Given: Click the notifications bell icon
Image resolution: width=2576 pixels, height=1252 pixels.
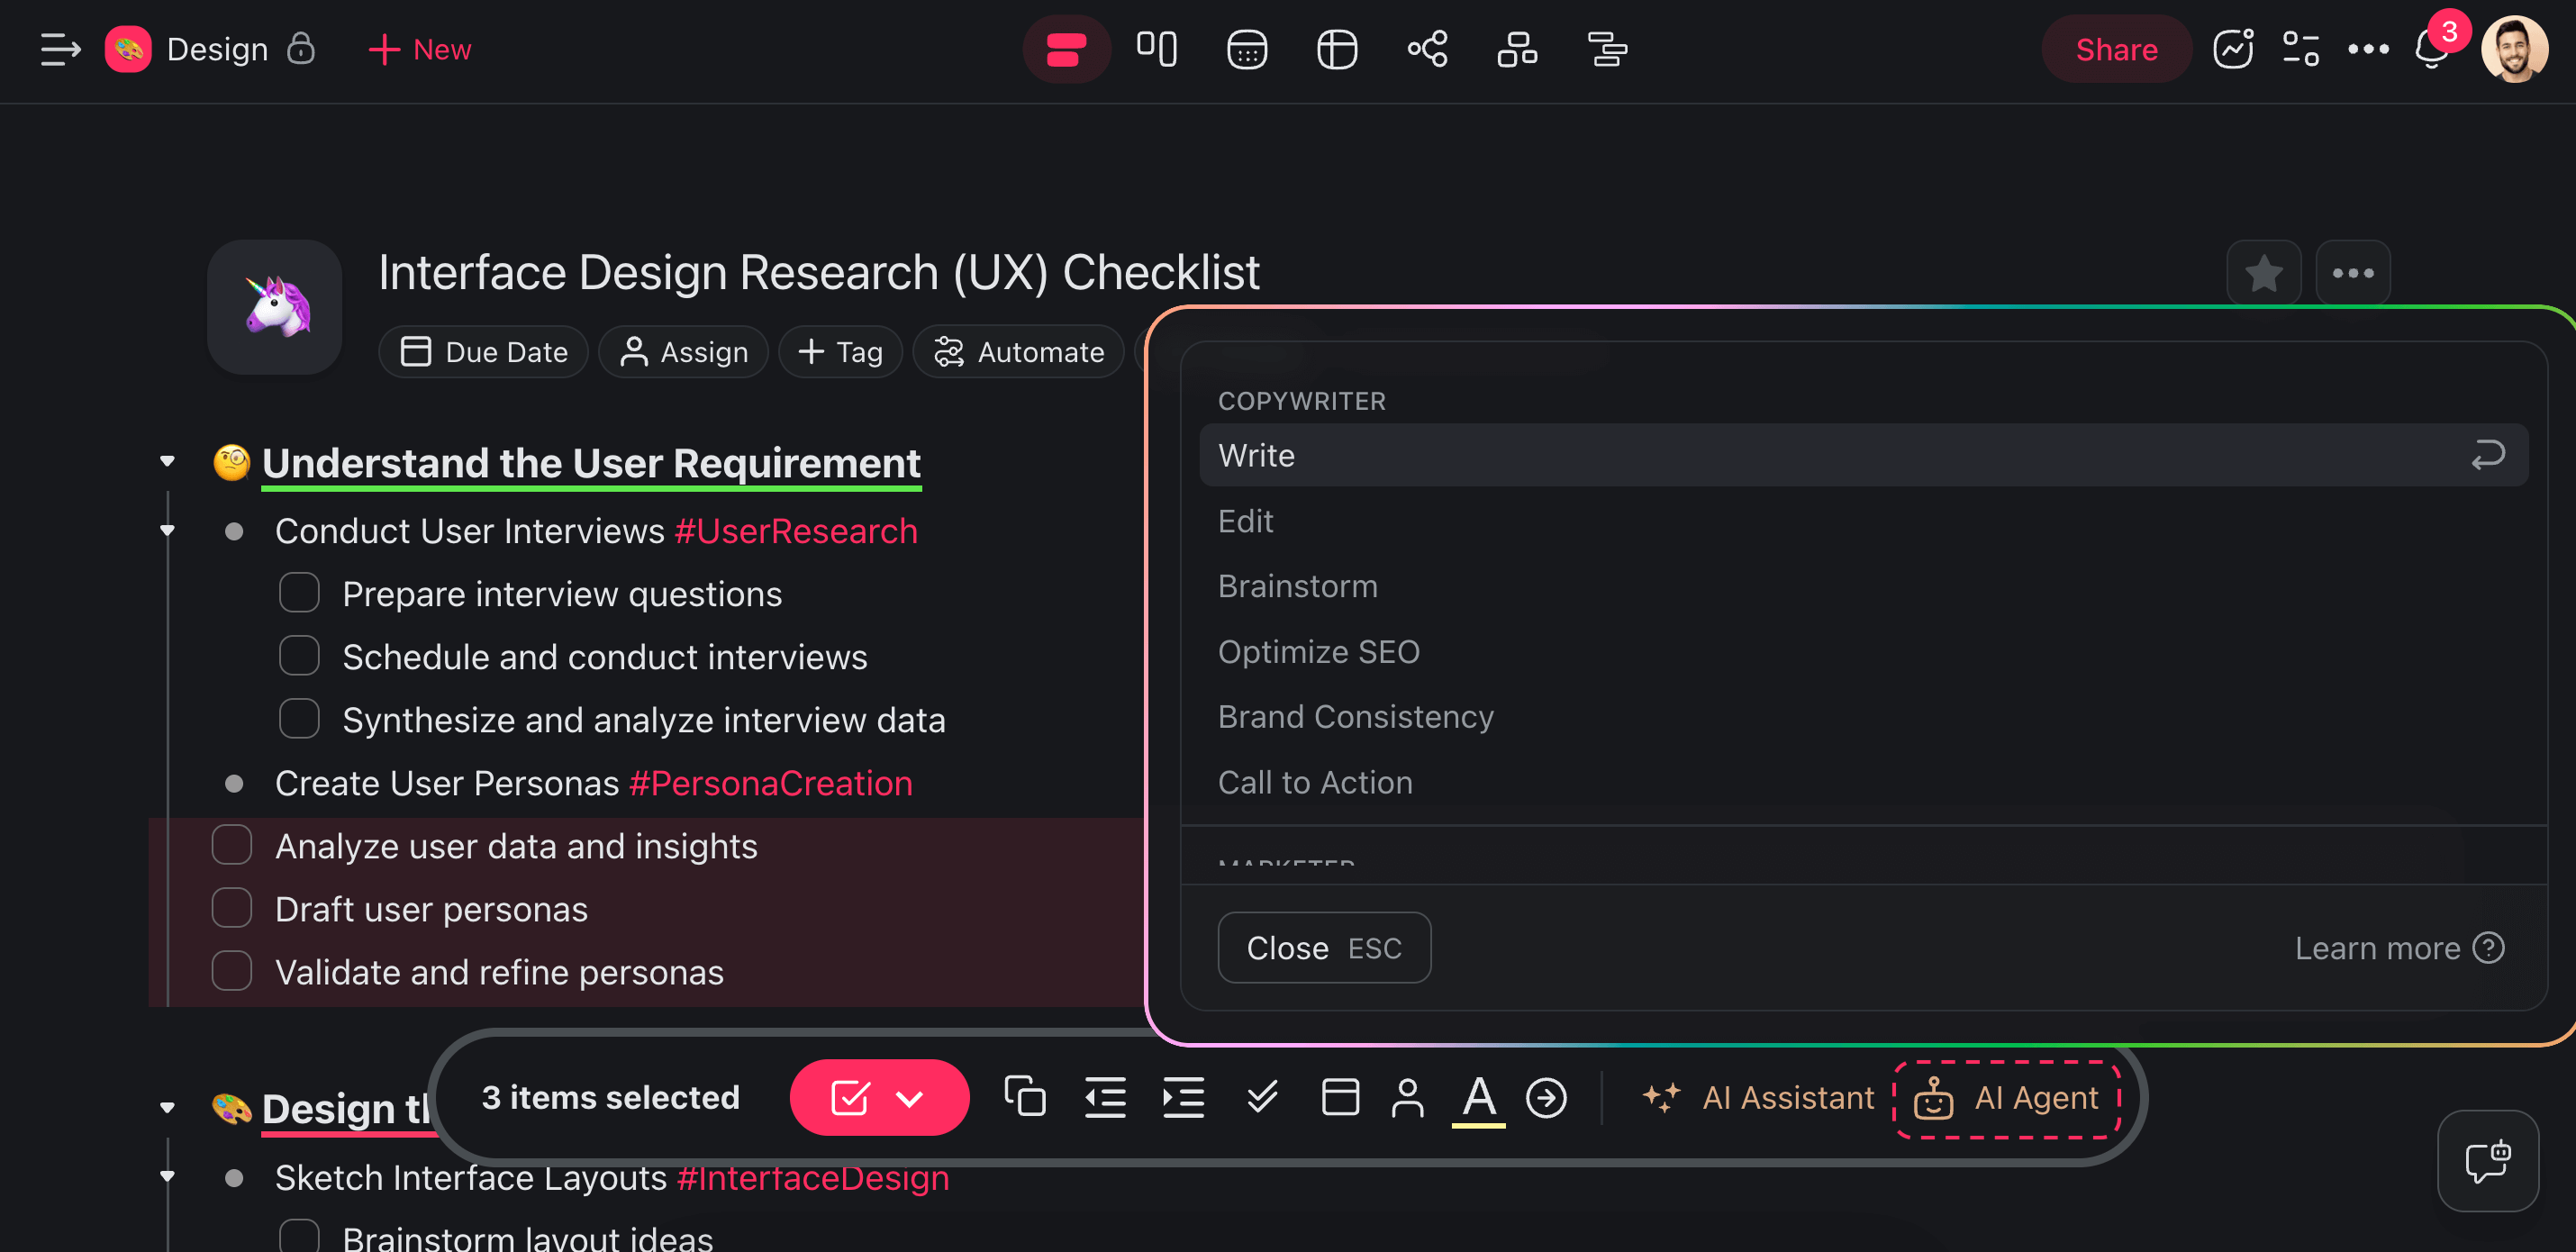Looking at the screenshot, I should pyautogui.click(x=2431, y=51).
